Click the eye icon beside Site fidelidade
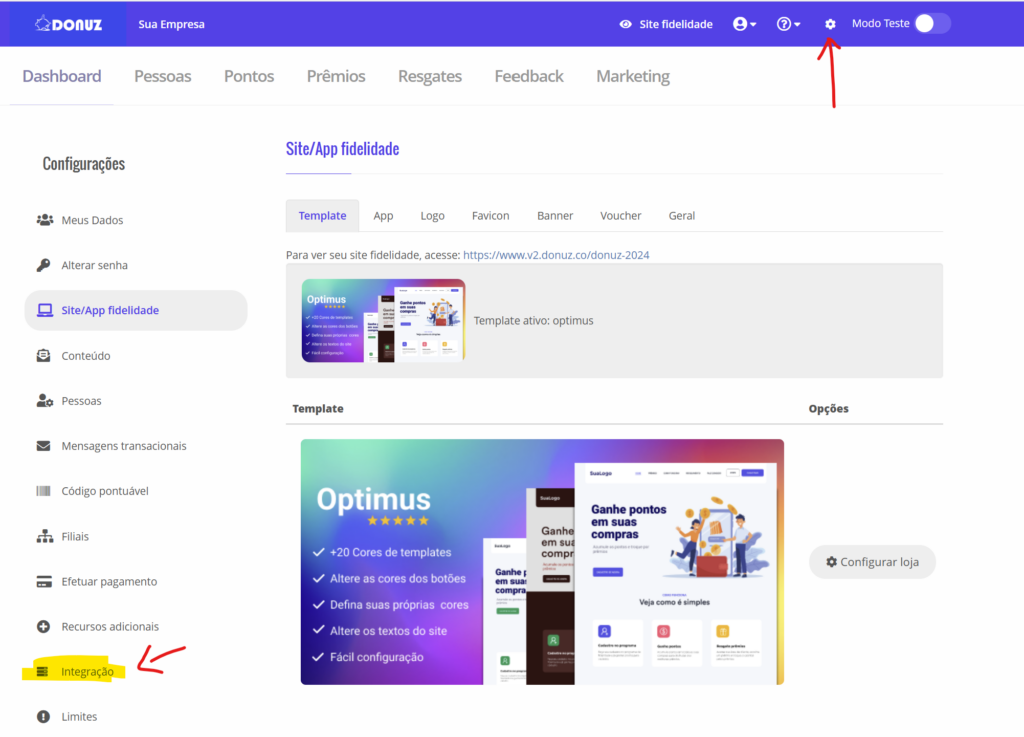Screen dimensions: 1024x737 point(626,24)
